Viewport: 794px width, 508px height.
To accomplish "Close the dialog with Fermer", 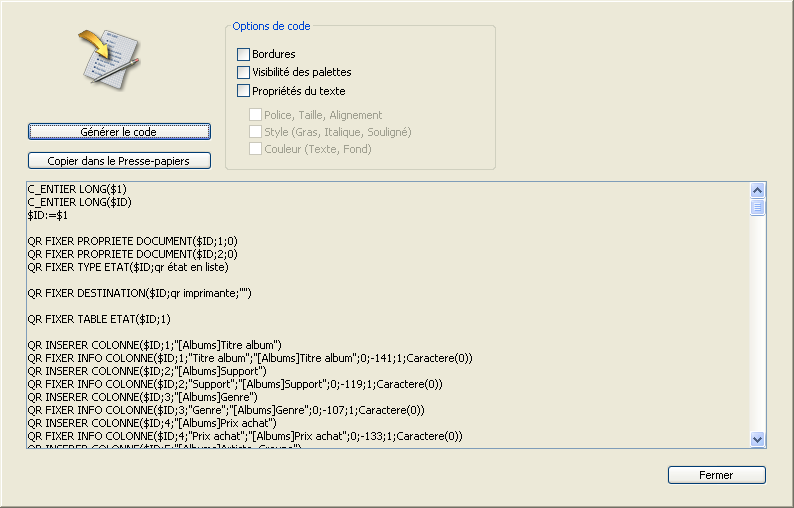I will click(x=716, y=475).
